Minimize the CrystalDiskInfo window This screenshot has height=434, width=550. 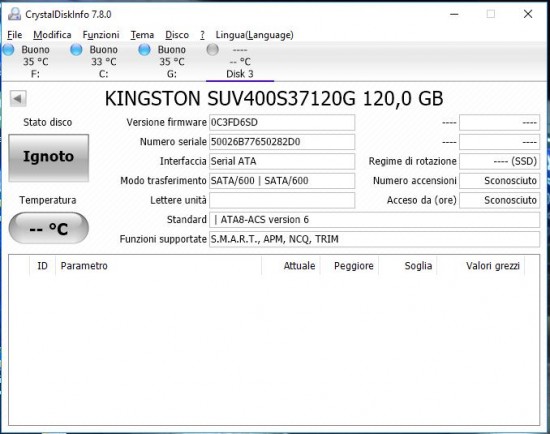pyautogui.click(x=454, y=14)
